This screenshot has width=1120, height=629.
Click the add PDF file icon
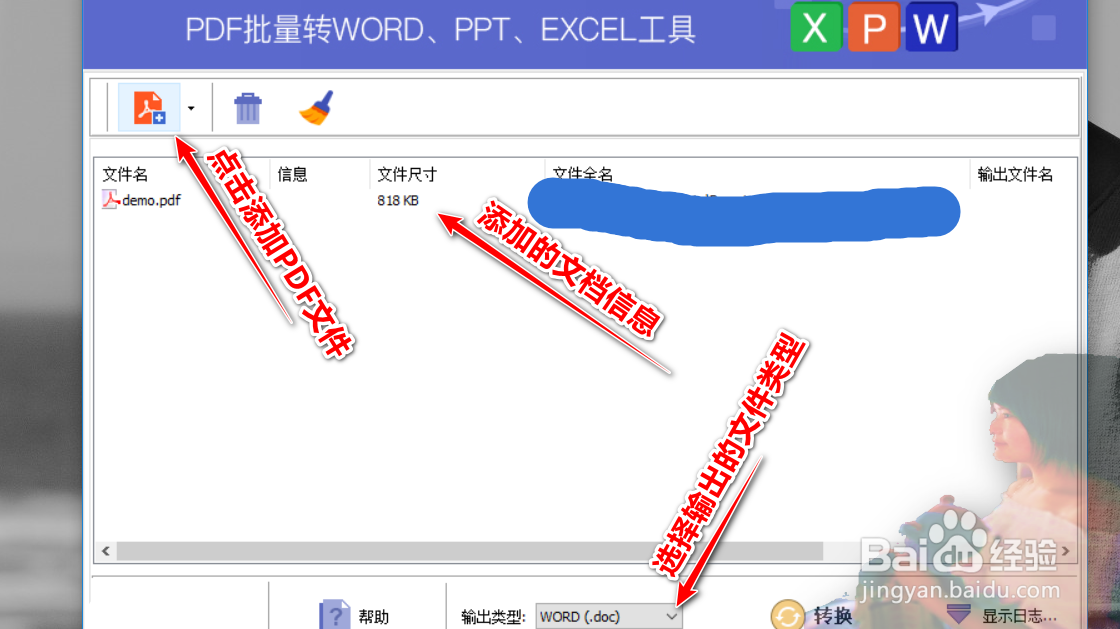[149, 108]
